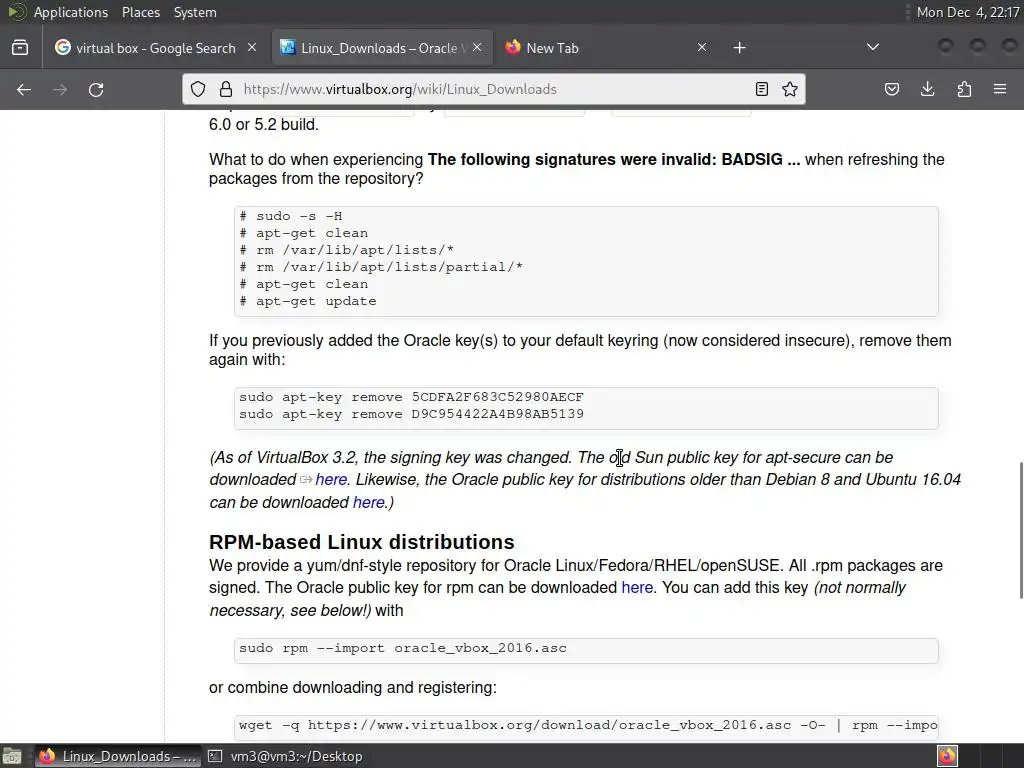Close the Linux_Downloads tab
Image resolution: width=1024 pixels, height=768 pixels.
point(477,48)
